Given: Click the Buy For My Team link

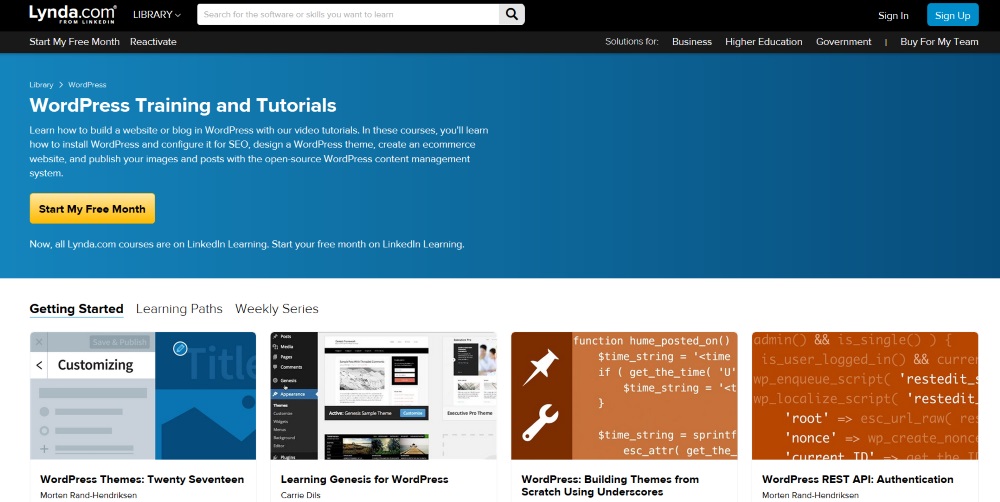Looking at the screenshot, I should click(x=939, y=41).
